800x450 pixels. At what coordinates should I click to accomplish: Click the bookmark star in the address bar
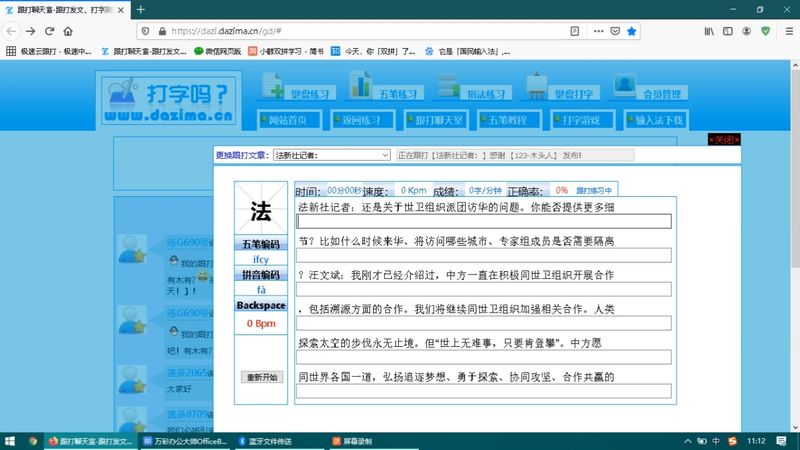click(x=632, y=31)
